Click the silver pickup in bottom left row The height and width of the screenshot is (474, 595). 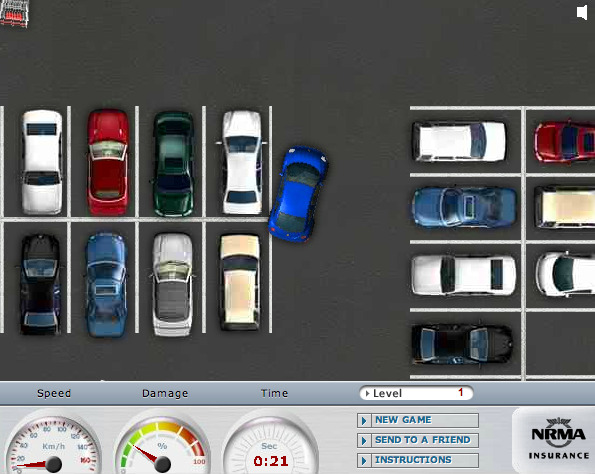tap(173, 285)
